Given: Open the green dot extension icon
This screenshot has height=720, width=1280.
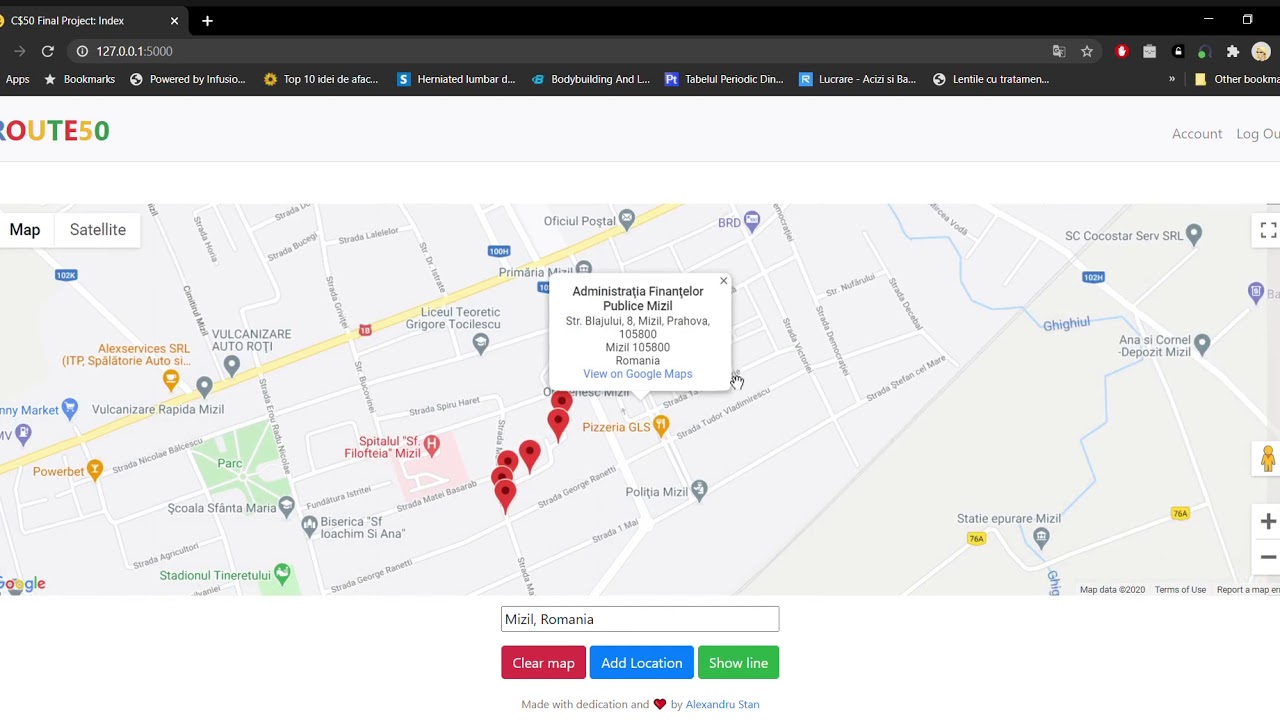Looking at the screenshot, I should (1205, 51).
